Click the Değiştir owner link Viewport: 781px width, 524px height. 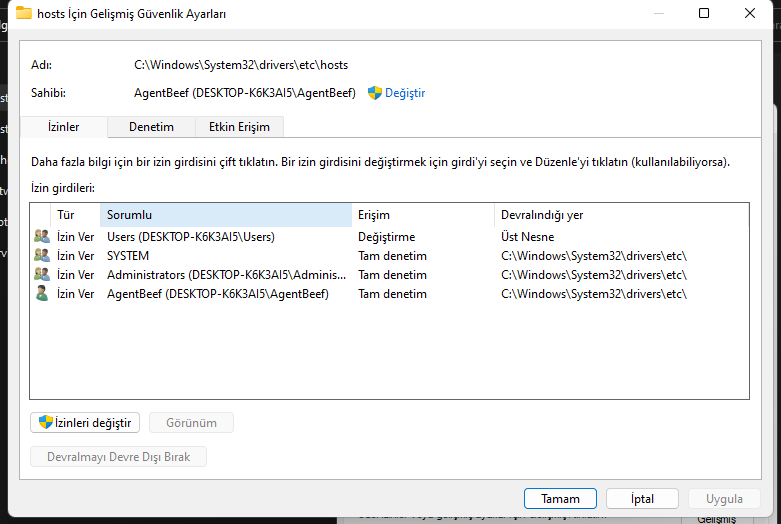[x=405, y=93]
